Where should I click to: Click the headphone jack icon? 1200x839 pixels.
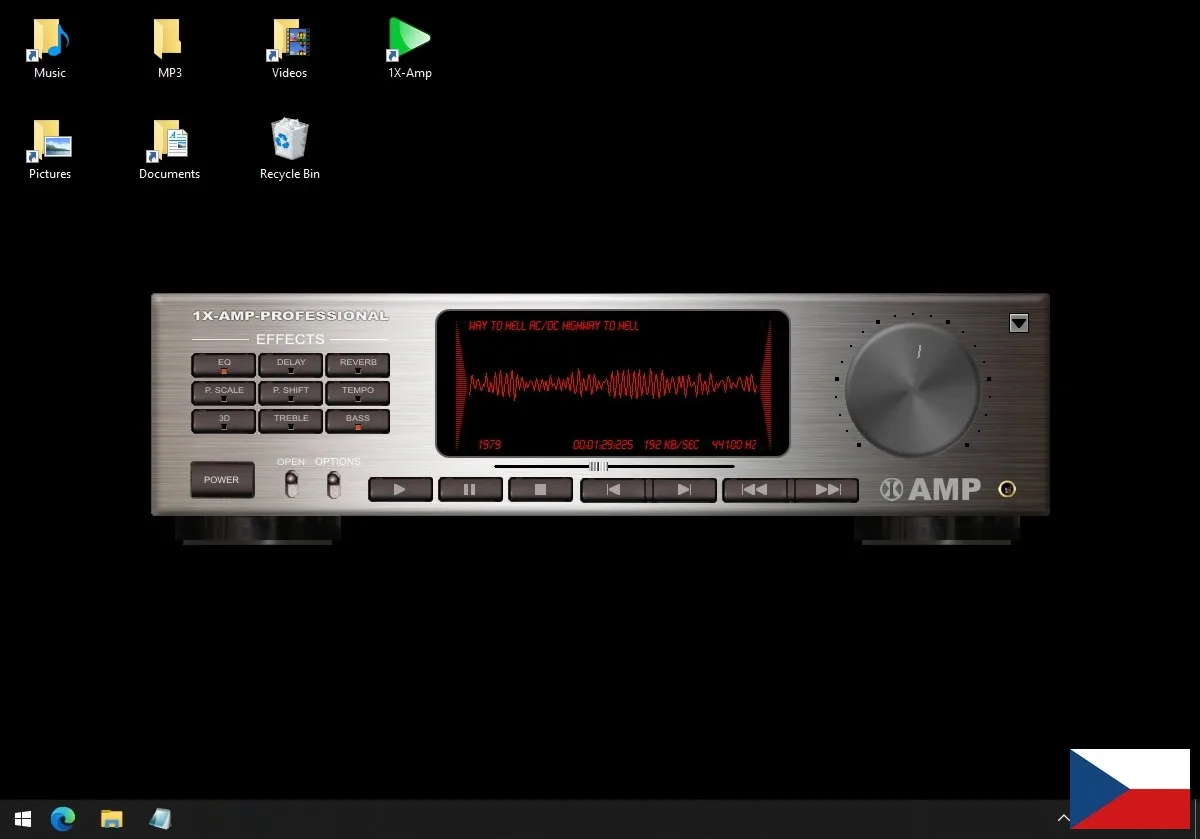pos(1007,489)
